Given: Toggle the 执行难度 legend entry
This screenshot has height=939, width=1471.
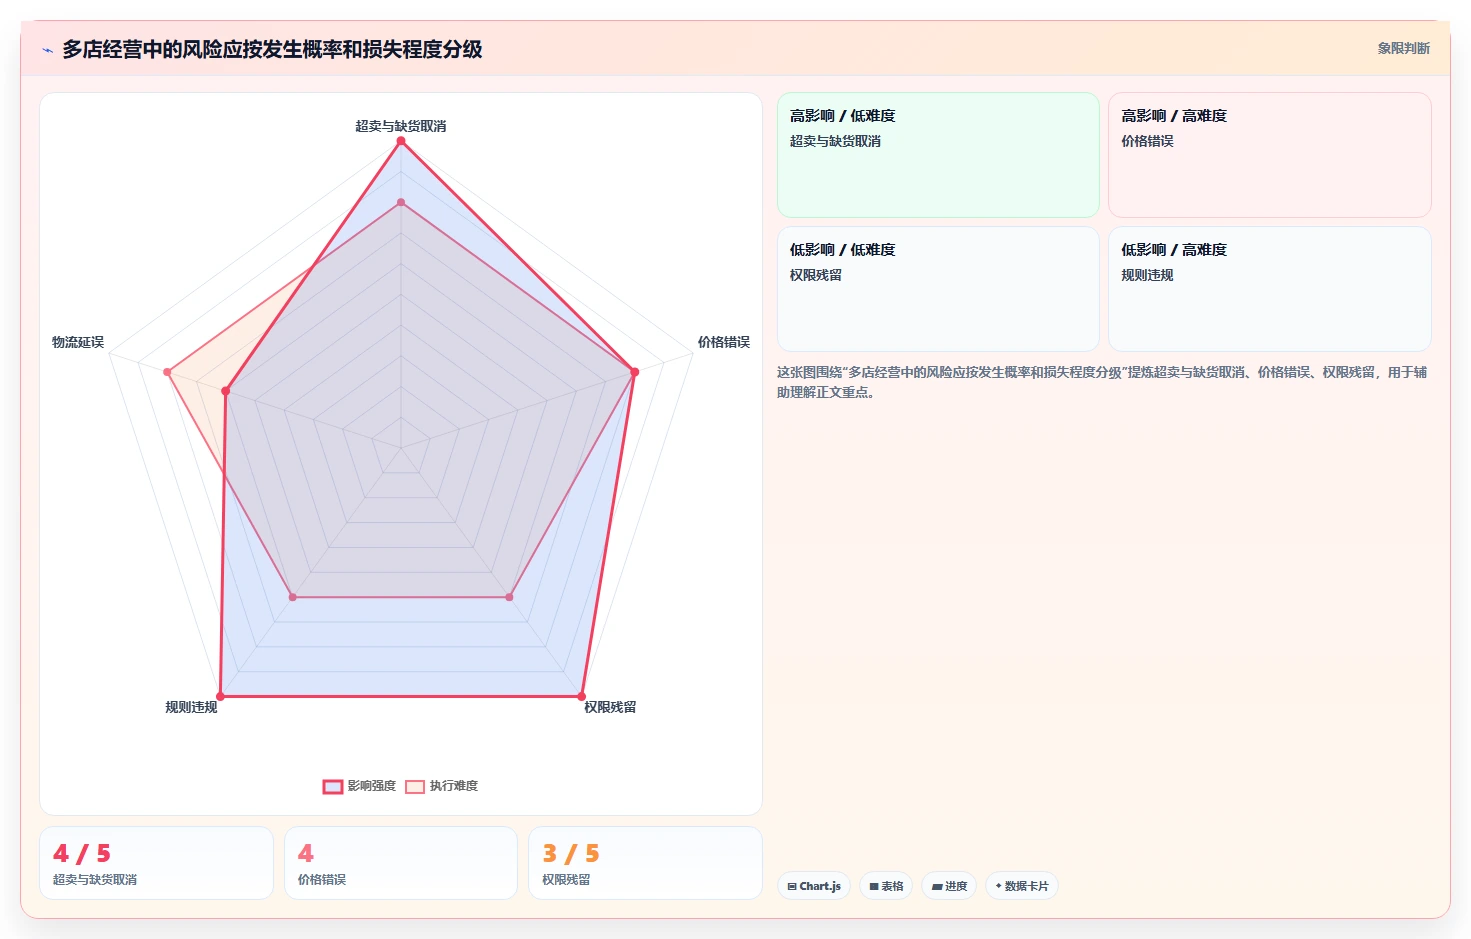Looking at the screenshot, I should pyautogui.click(x=442, y=786).
